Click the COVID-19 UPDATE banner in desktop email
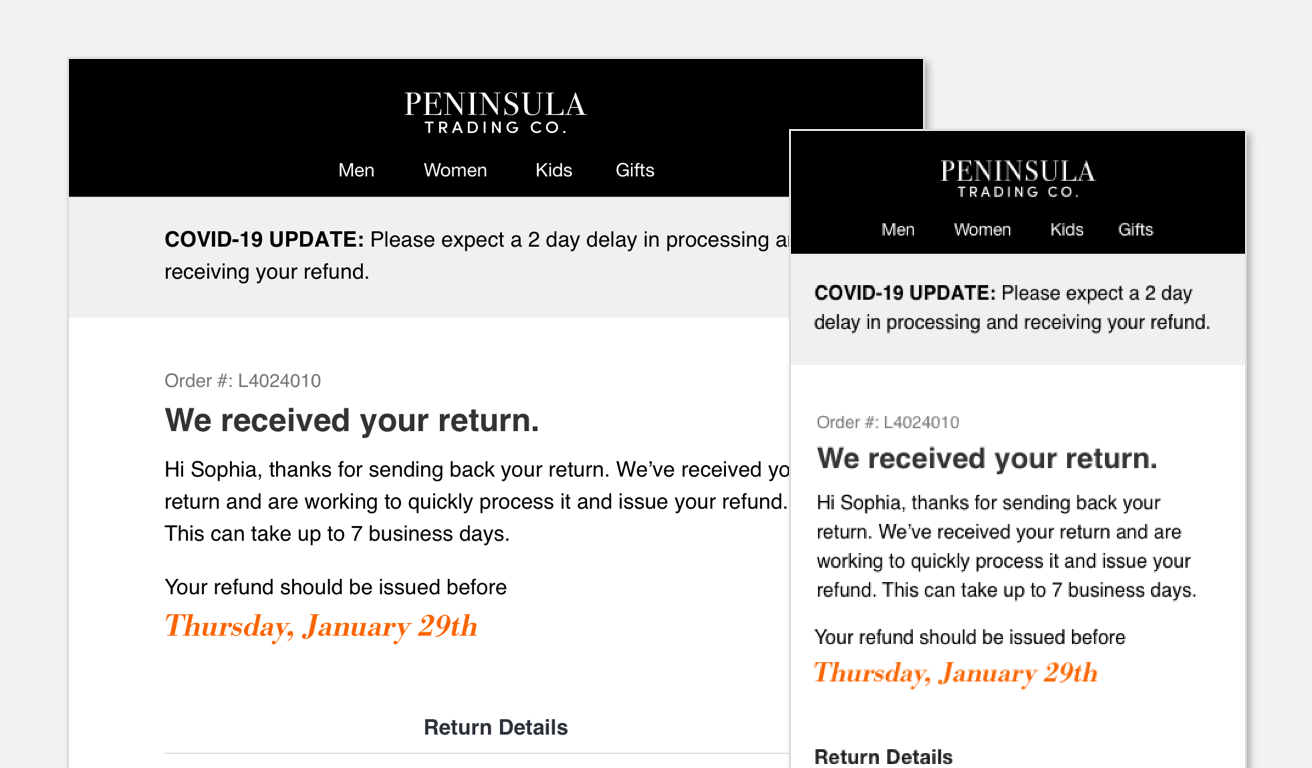1312x768 pixels. (470, 255)
